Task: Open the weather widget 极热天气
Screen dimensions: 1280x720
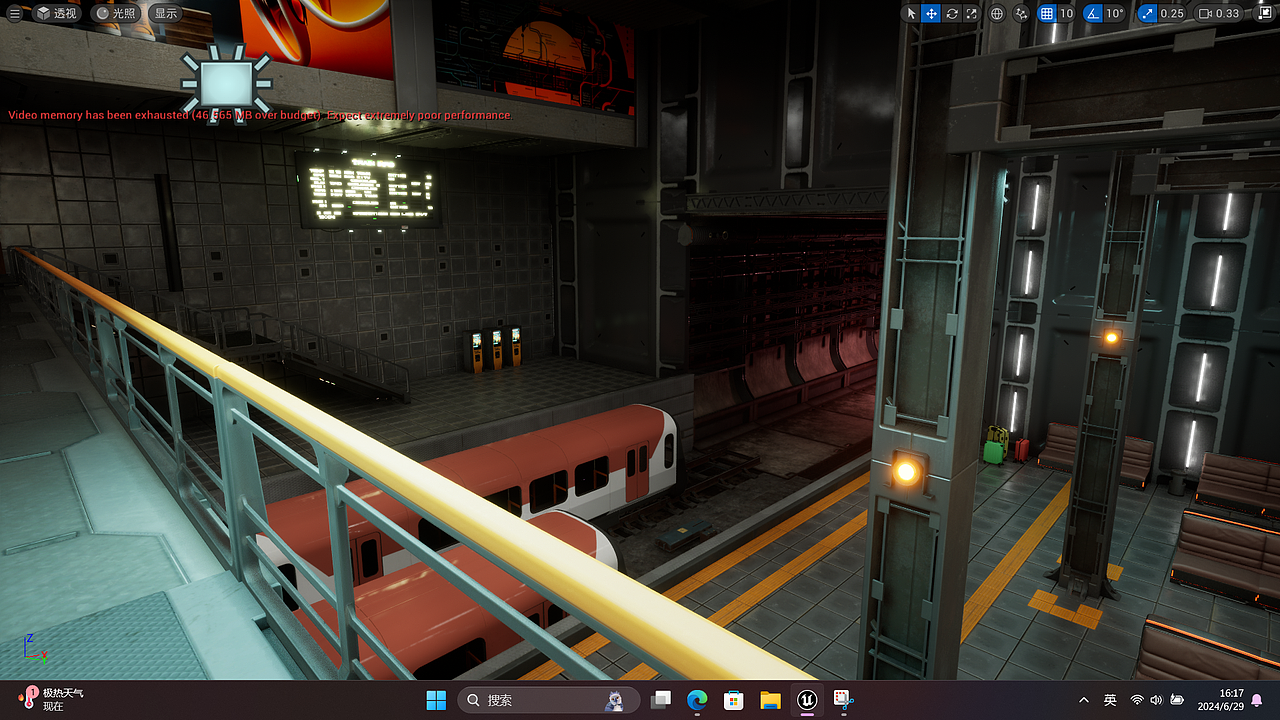Action: (52, 699)
